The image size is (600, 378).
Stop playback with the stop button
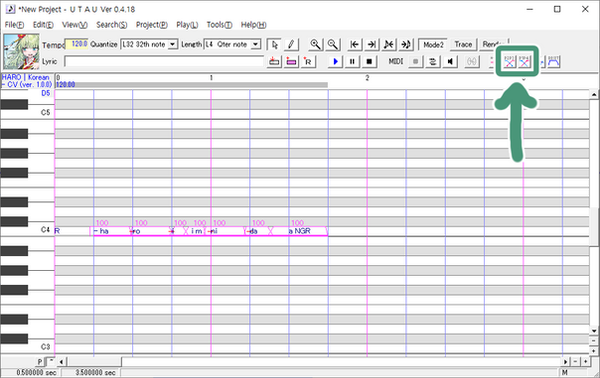[x=369, y=62]
